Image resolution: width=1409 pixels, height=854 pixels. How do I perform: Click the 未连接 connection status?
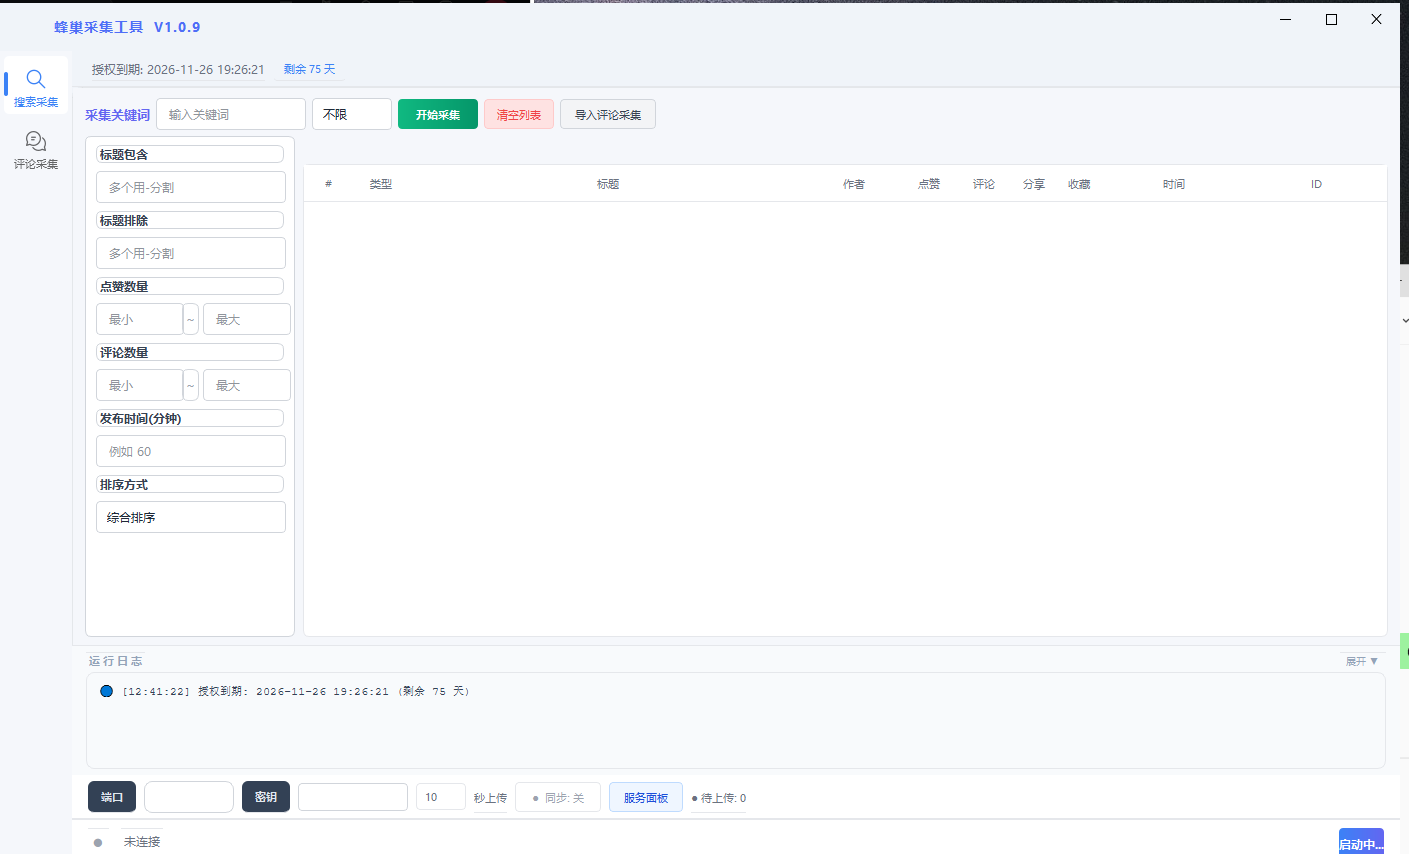142,842
